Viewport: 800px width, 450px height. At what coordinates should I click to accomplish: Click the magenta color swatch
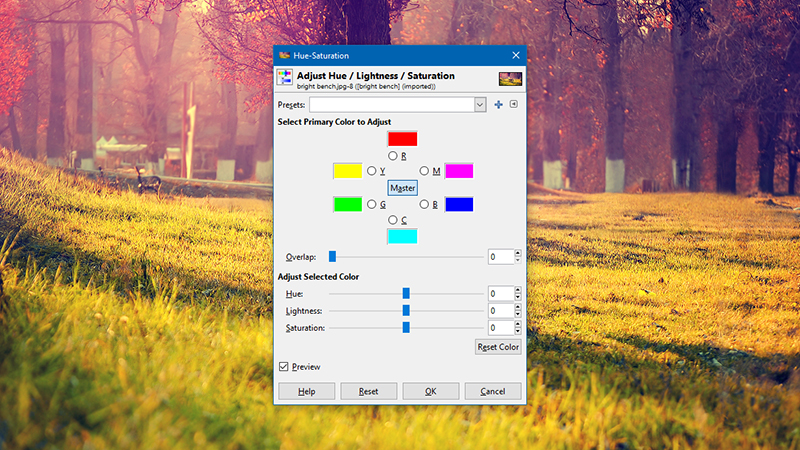[x=459, y=171]
